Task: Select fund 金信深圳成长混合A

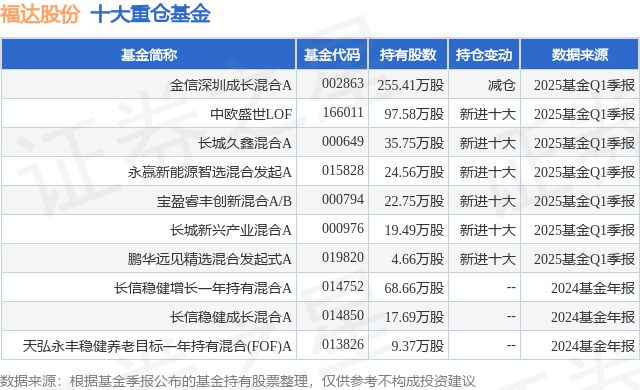Action: click(x=231, y=85)
